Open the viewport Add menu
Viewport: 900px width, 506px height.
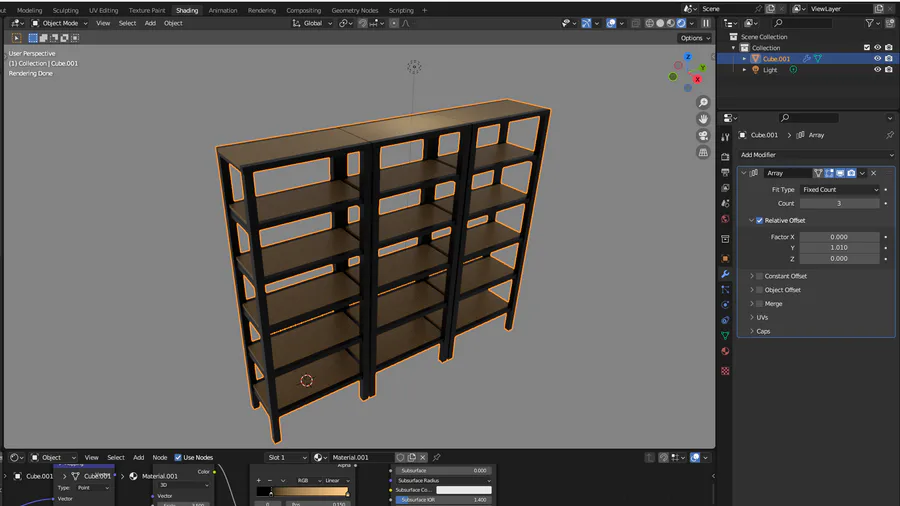(150, 24)
